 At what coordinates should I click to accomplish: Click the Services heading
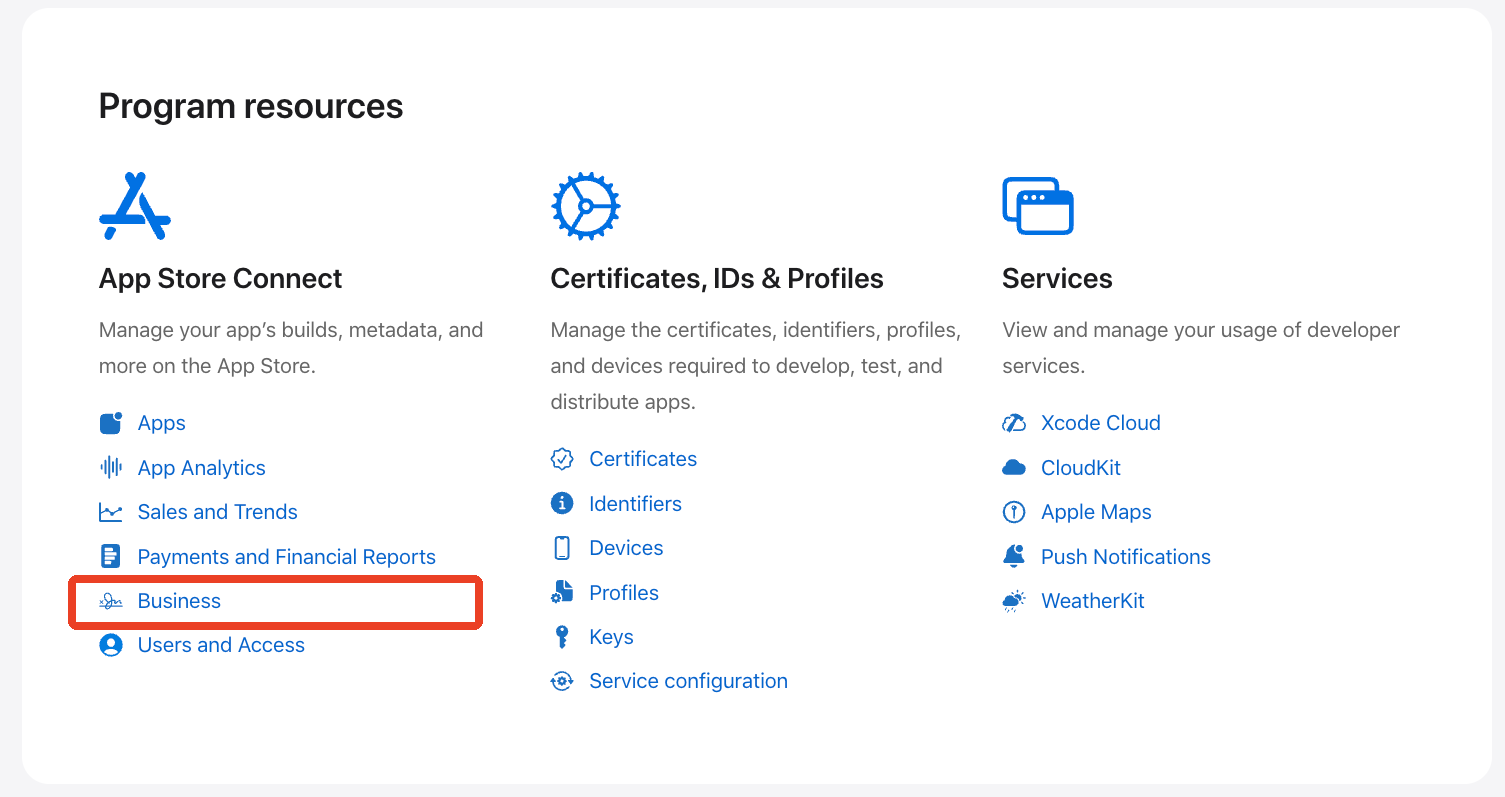coord(1057,278)
